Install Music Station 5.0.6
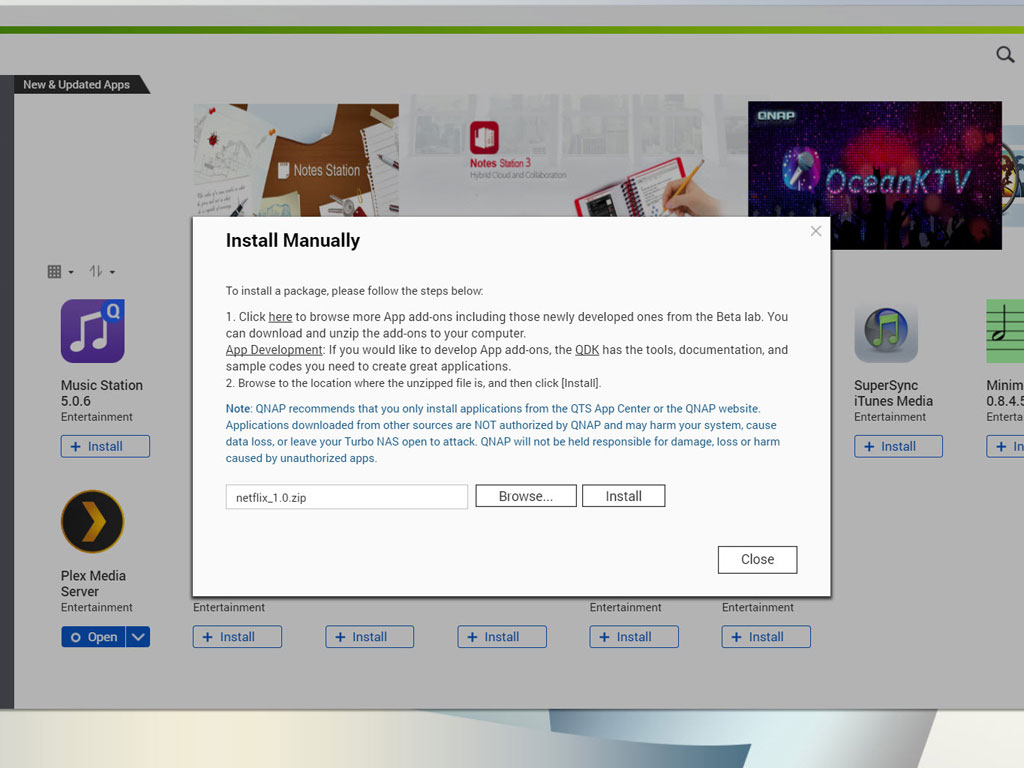Screen dimensions: 1024x768 click(x=105, y=447)
